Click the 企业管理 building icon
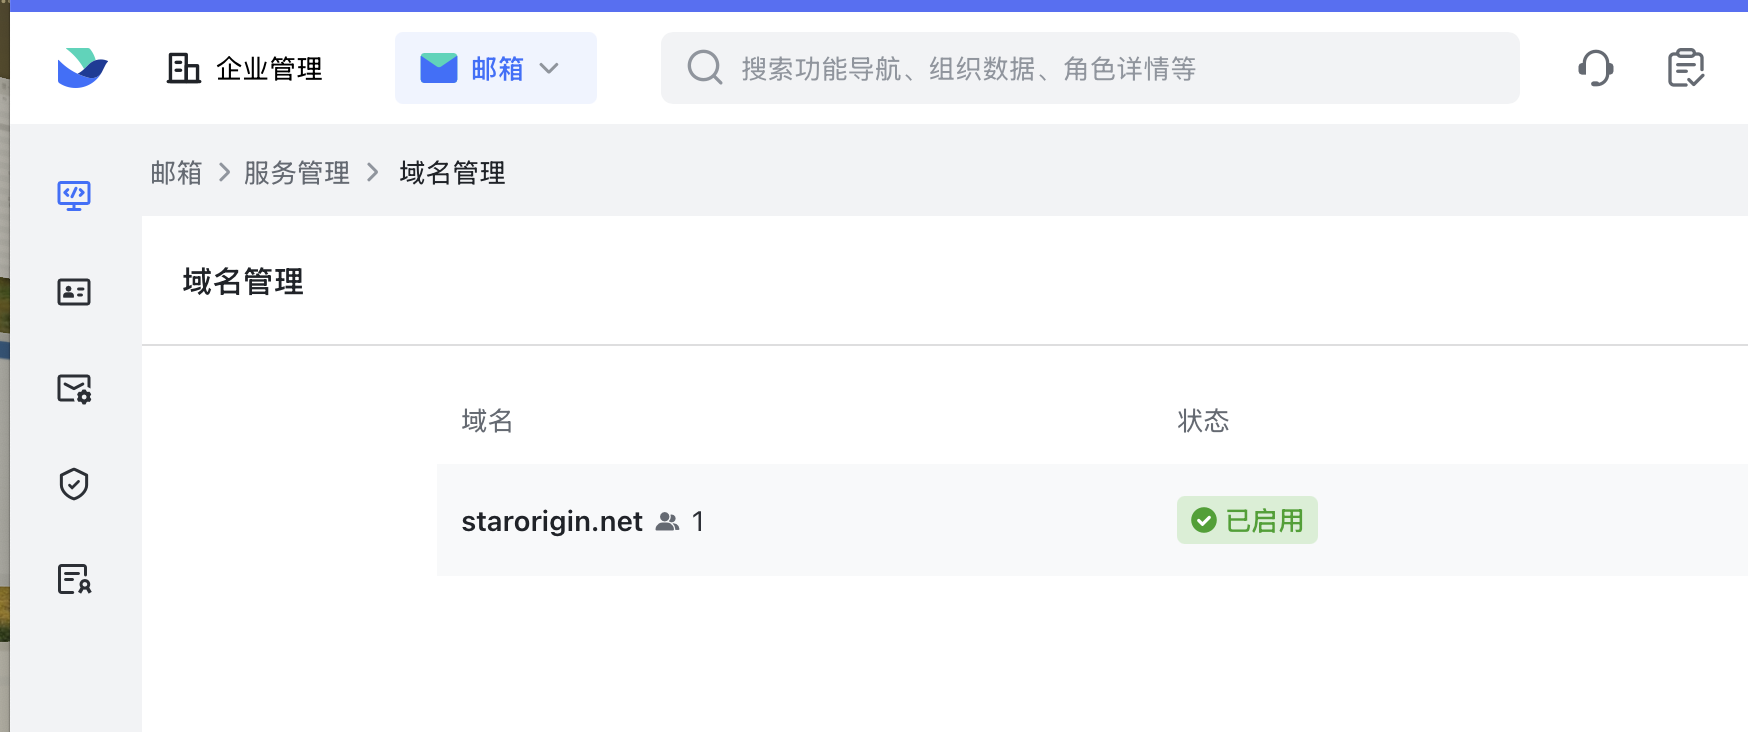 183,68
